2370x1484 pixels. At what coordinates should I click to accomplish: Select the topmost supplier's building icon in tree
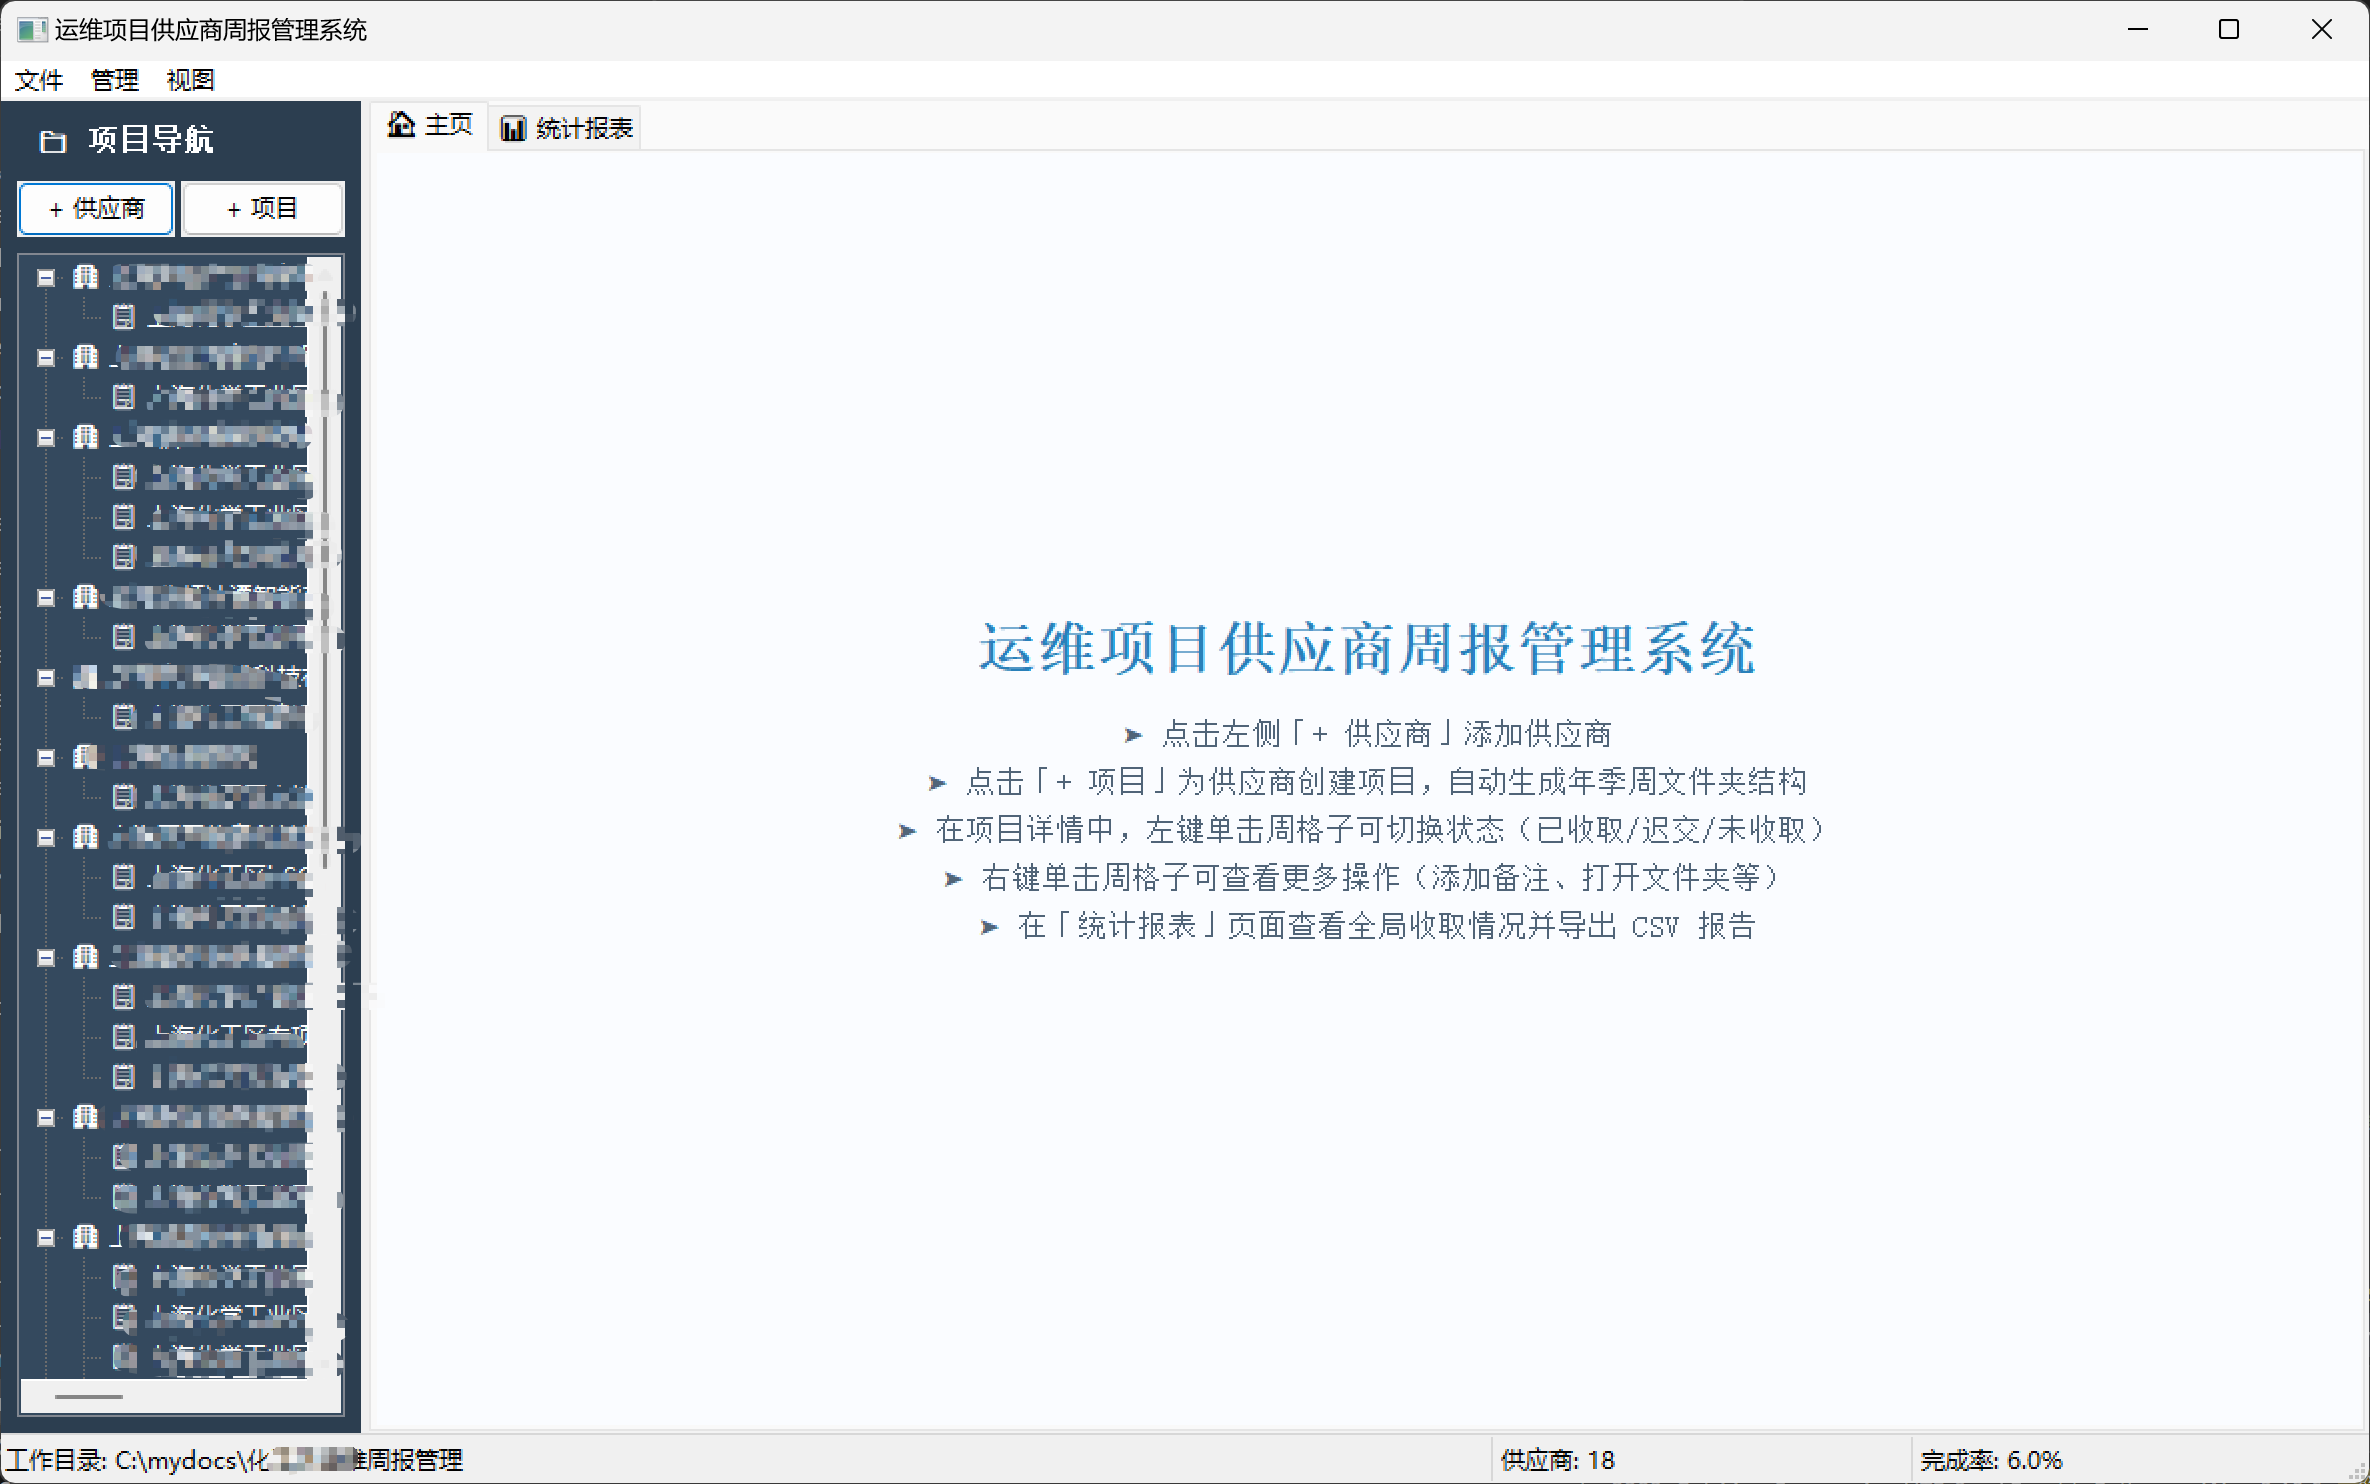[86, 277]
